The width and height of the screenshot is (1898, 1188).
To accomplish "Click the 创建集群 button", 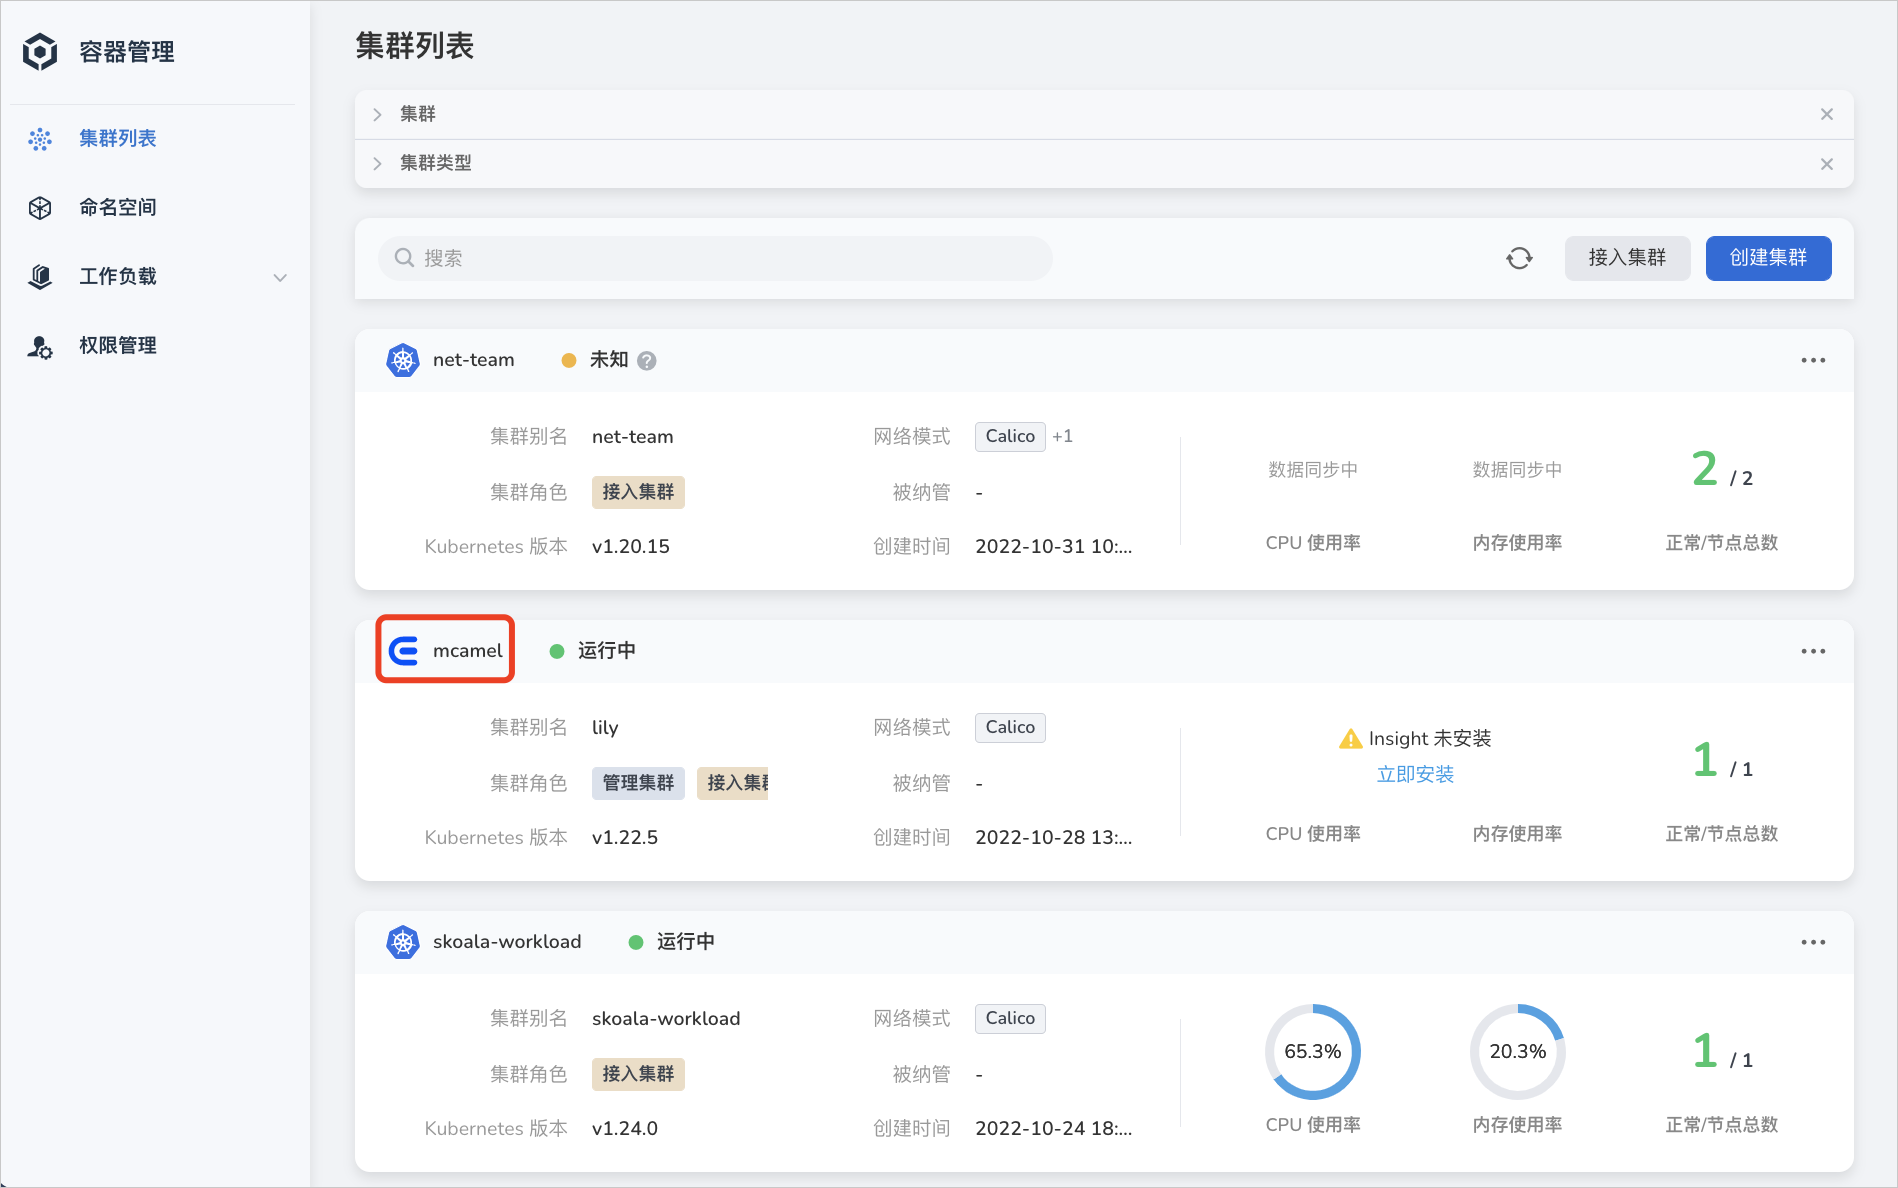I will (x=1768, y=258).
